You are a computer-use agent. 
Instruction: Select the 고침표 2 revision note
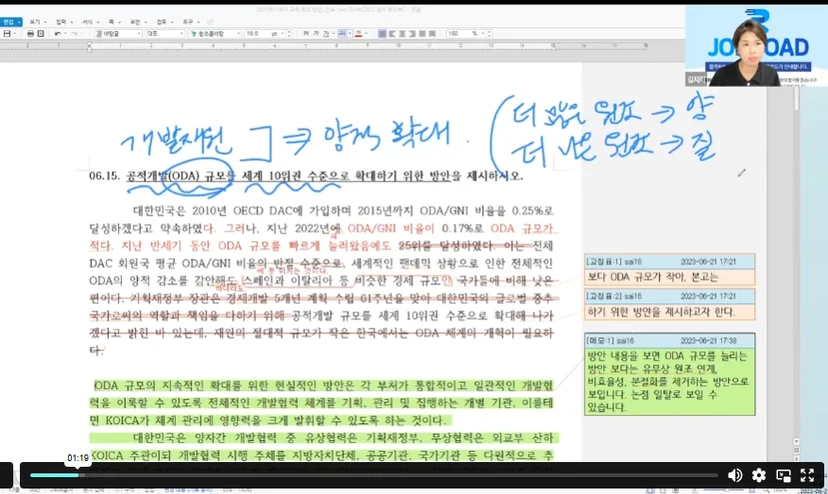670,305
